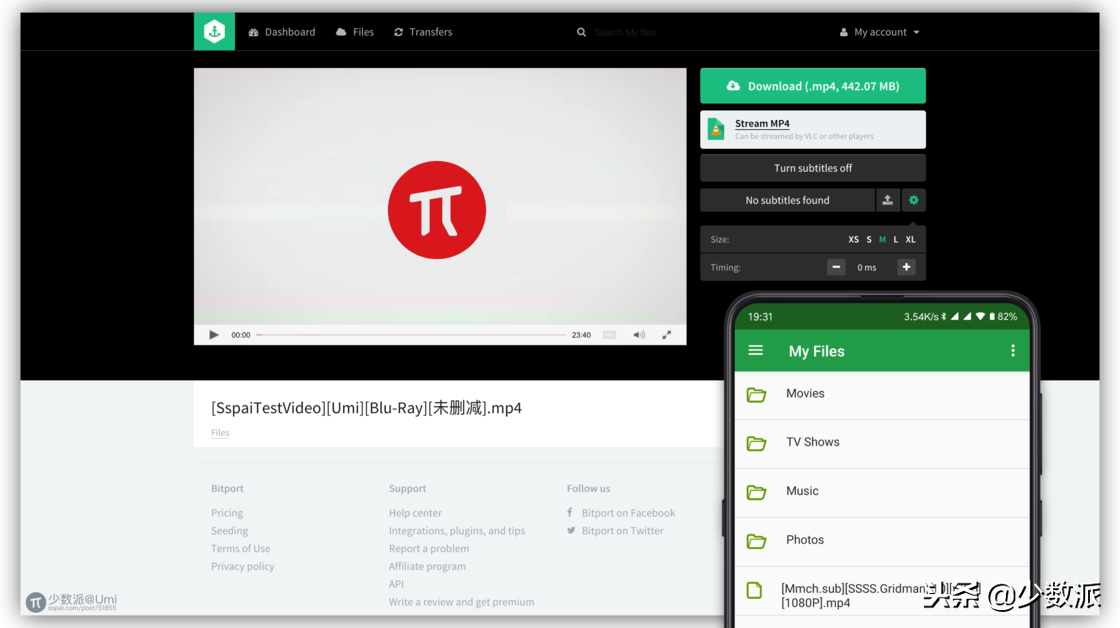Download the .mp4 file (442.07 MB)
The image size is (1120, 628).
[x=813, y=86]
